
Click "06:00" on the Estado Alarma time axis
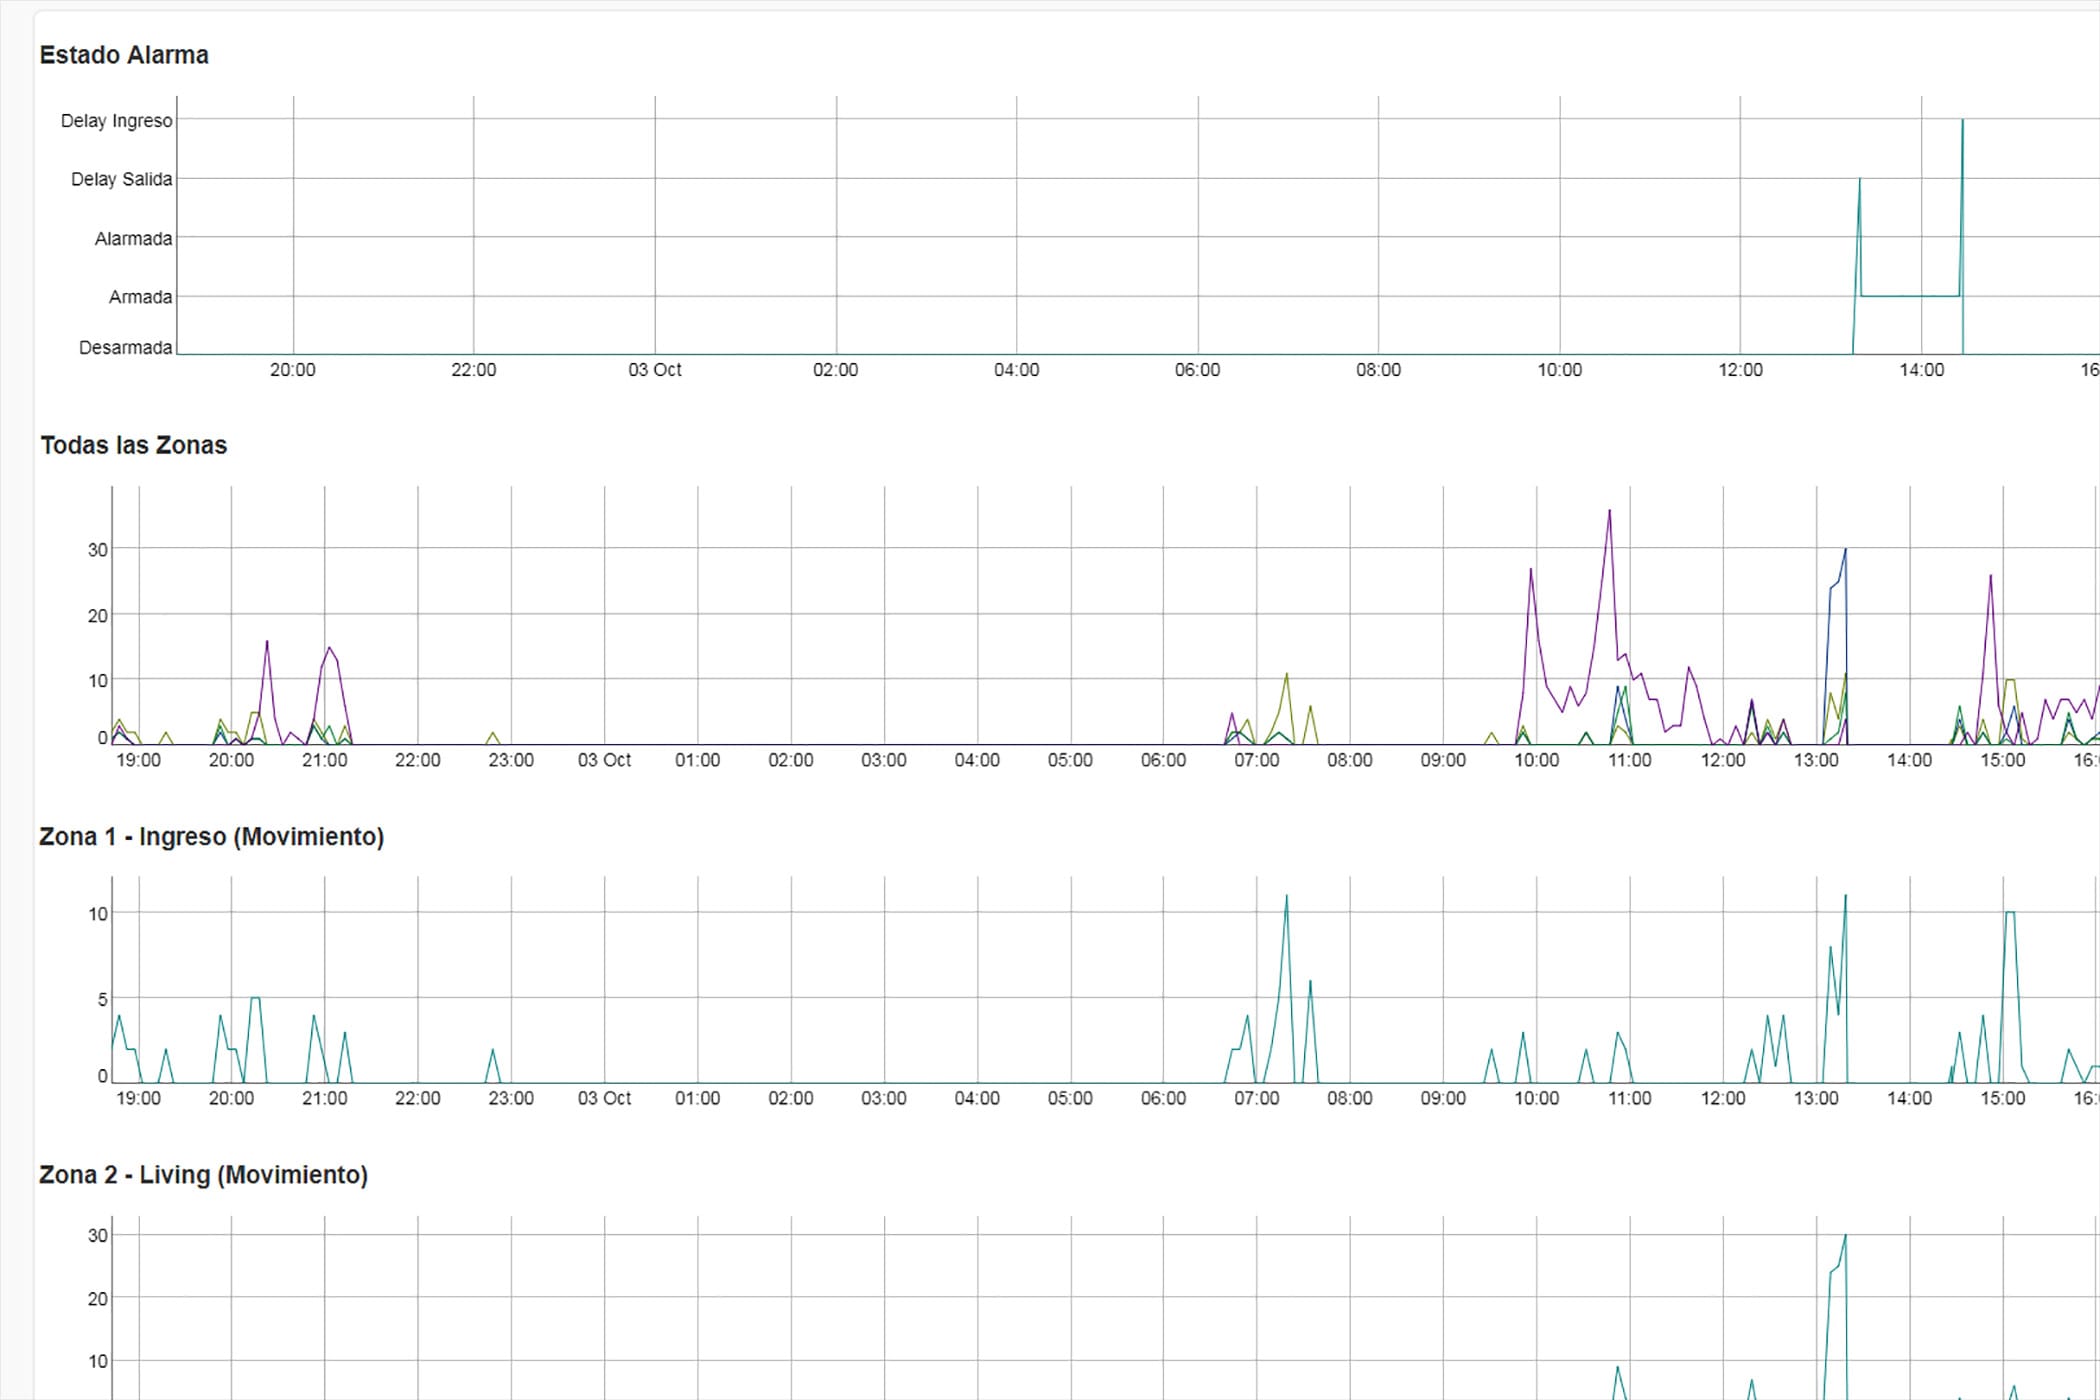[x=1198, y=370]
